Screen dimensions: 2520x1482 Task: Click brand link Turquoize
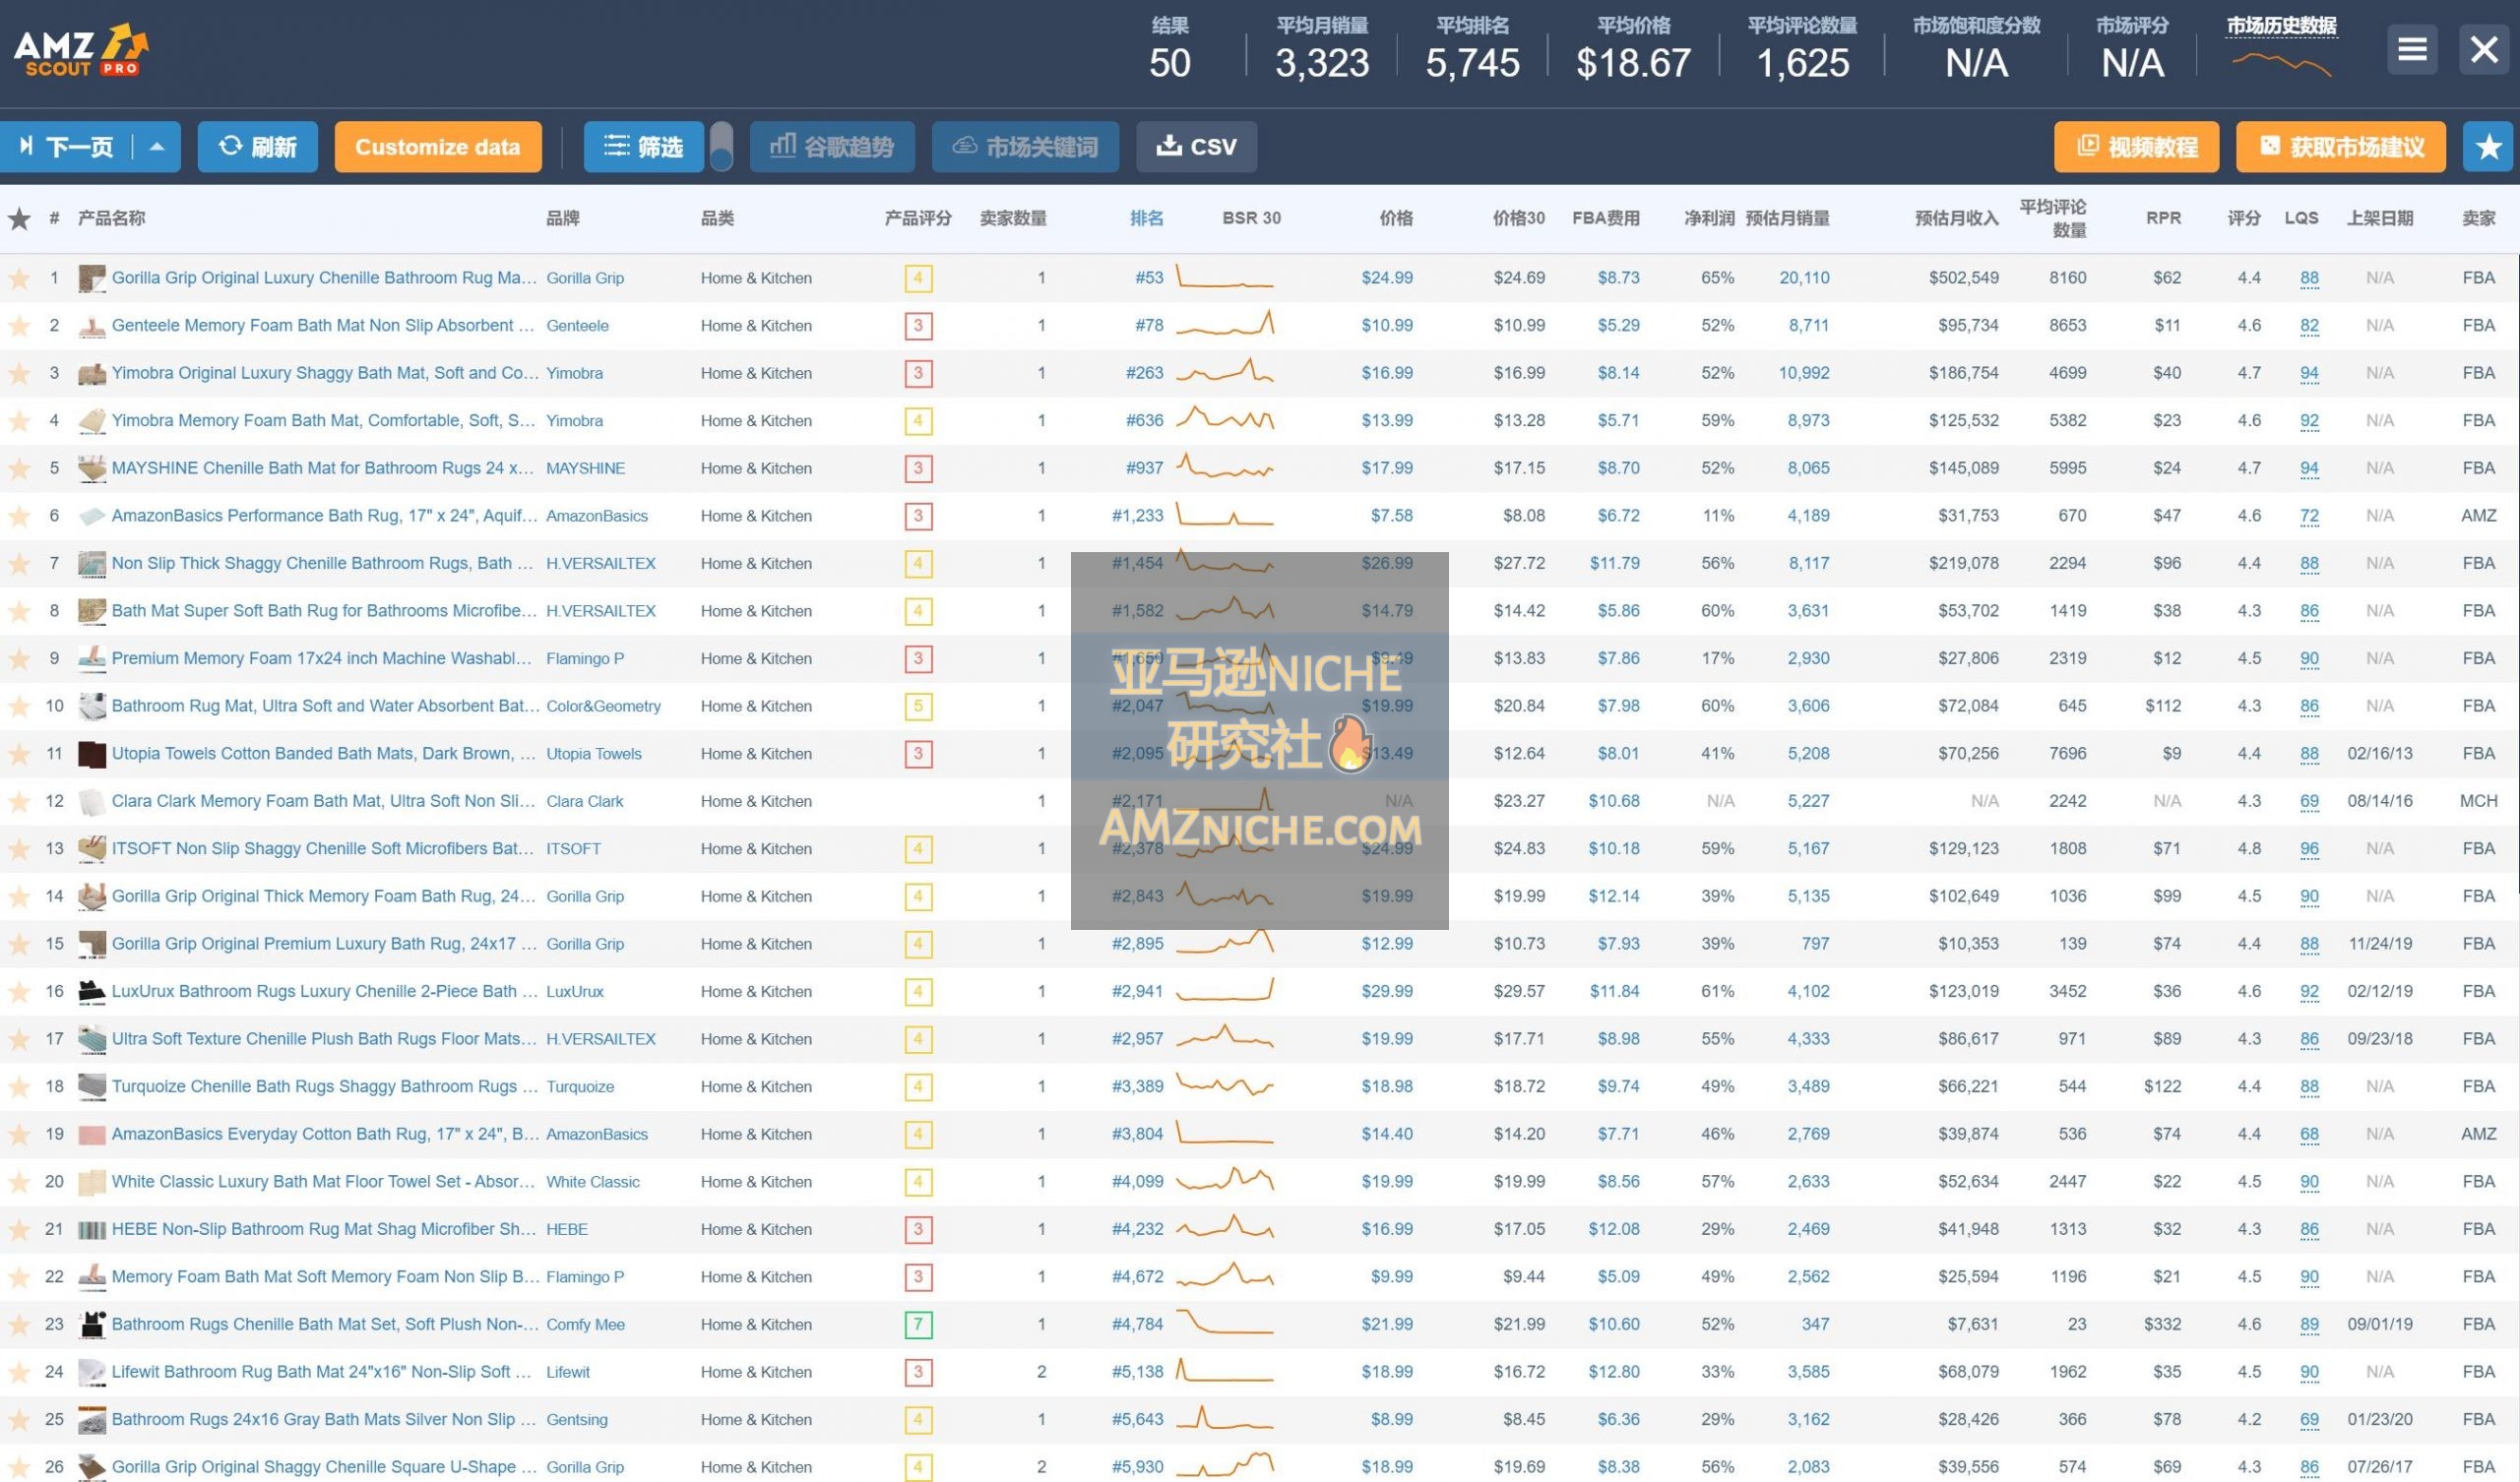(x=580, y=1086)
